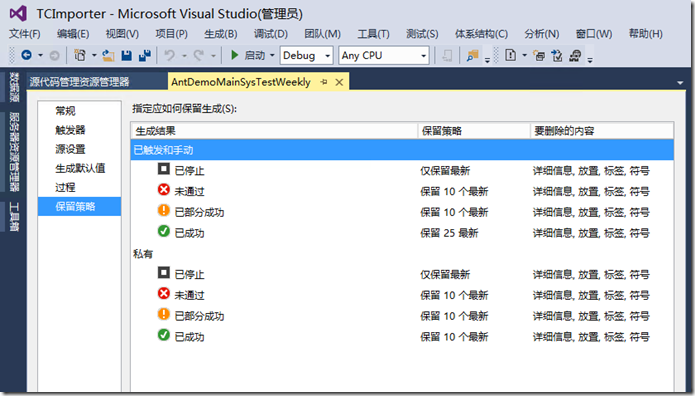Viewport: 695px width, 396px height.
Task: Open the 团队(M) menu
Action: click(322, 34)
